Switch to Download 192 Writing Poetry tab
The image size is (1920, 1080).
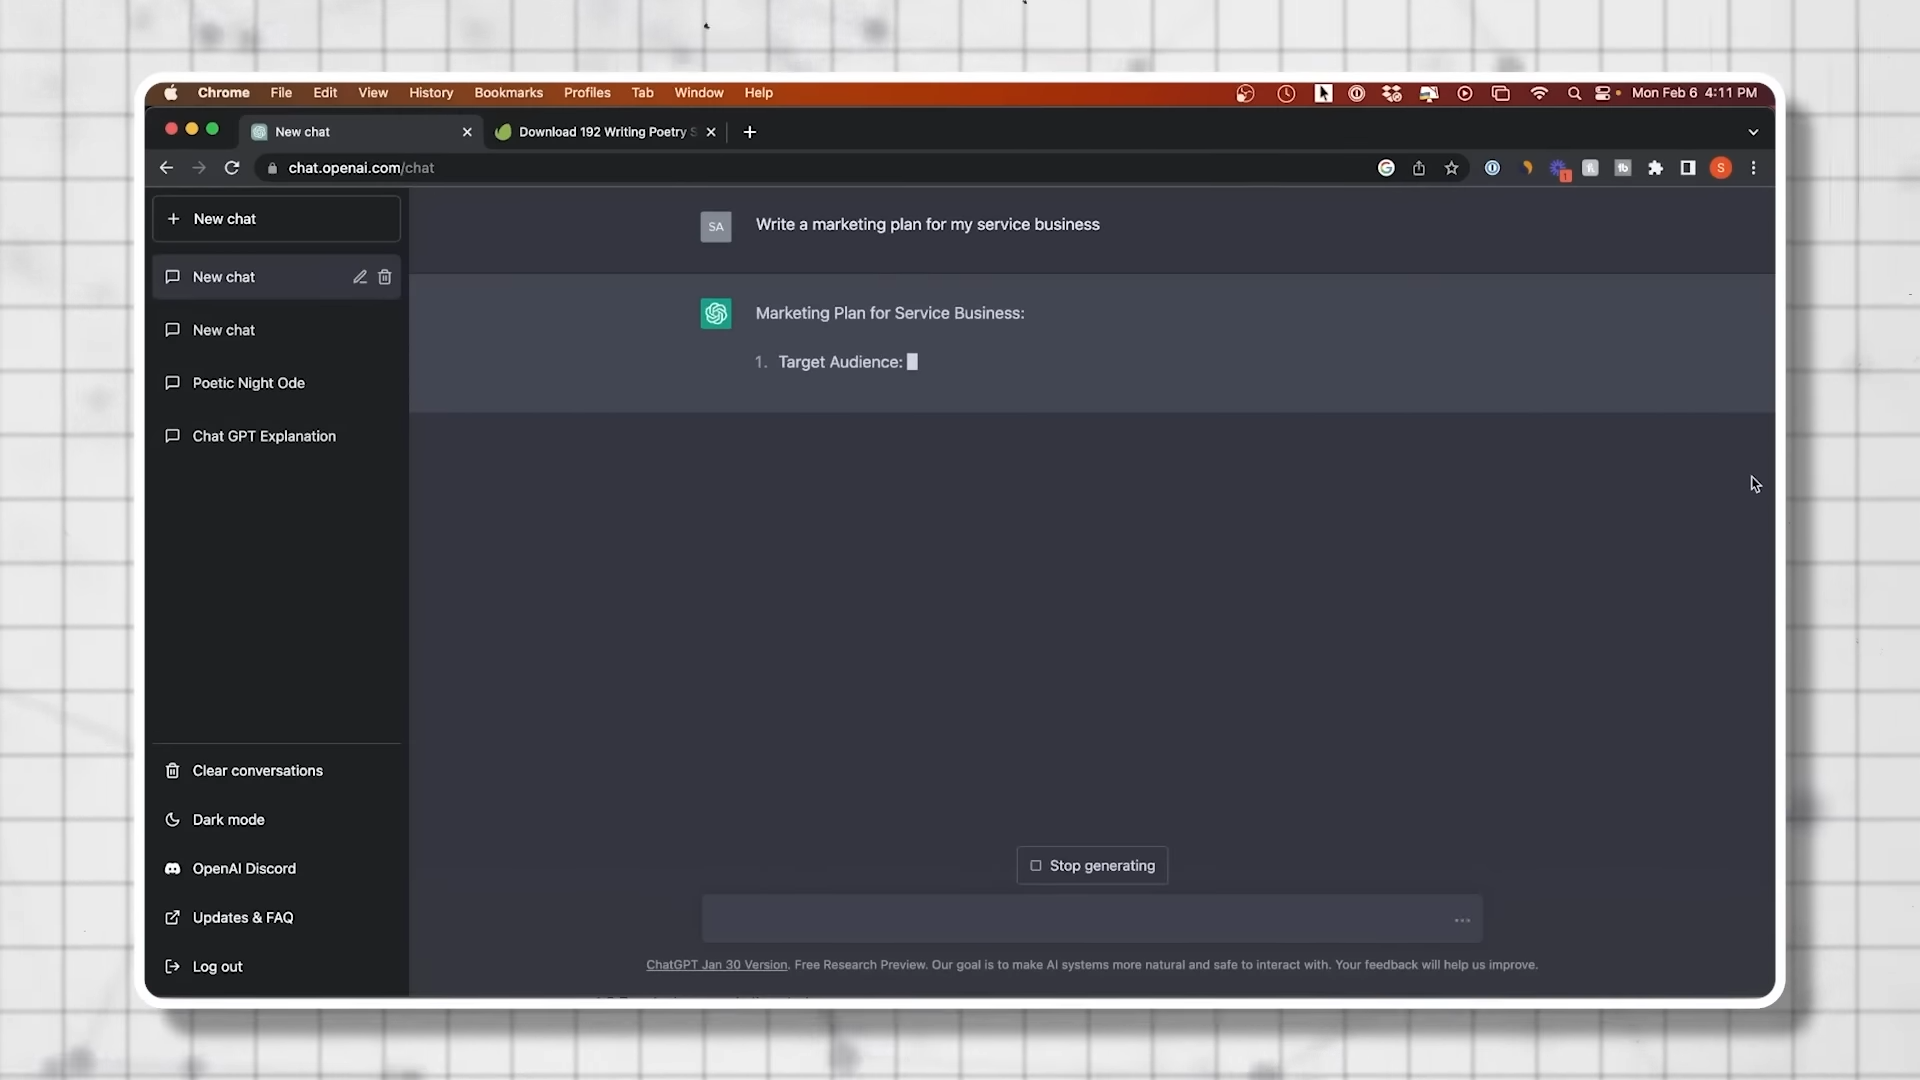602,132
